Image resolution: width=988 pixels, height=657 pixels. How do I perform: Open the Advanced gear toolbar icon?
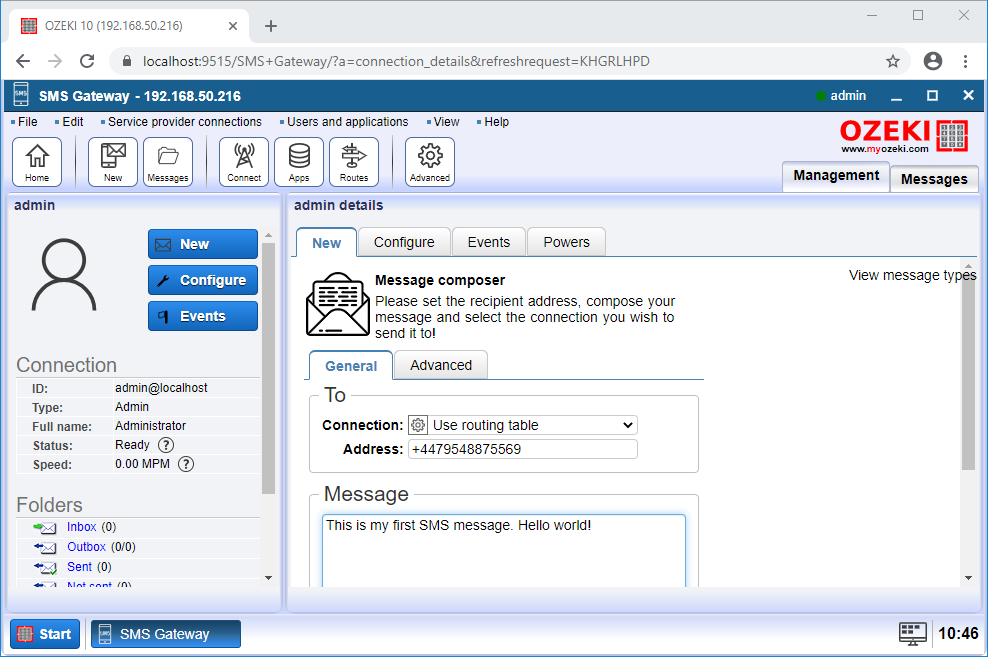tap(430, 162)
